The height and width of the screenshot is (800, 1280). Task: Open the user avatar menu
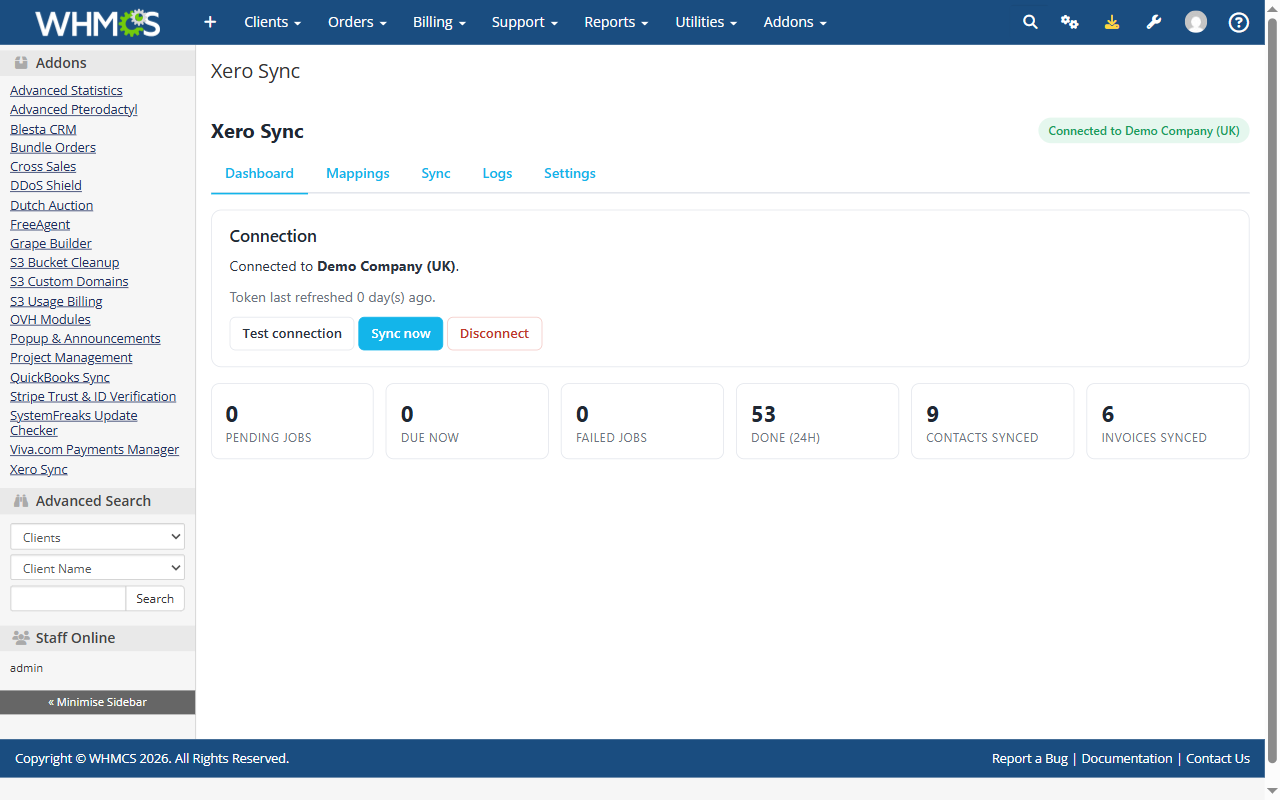1196,22
